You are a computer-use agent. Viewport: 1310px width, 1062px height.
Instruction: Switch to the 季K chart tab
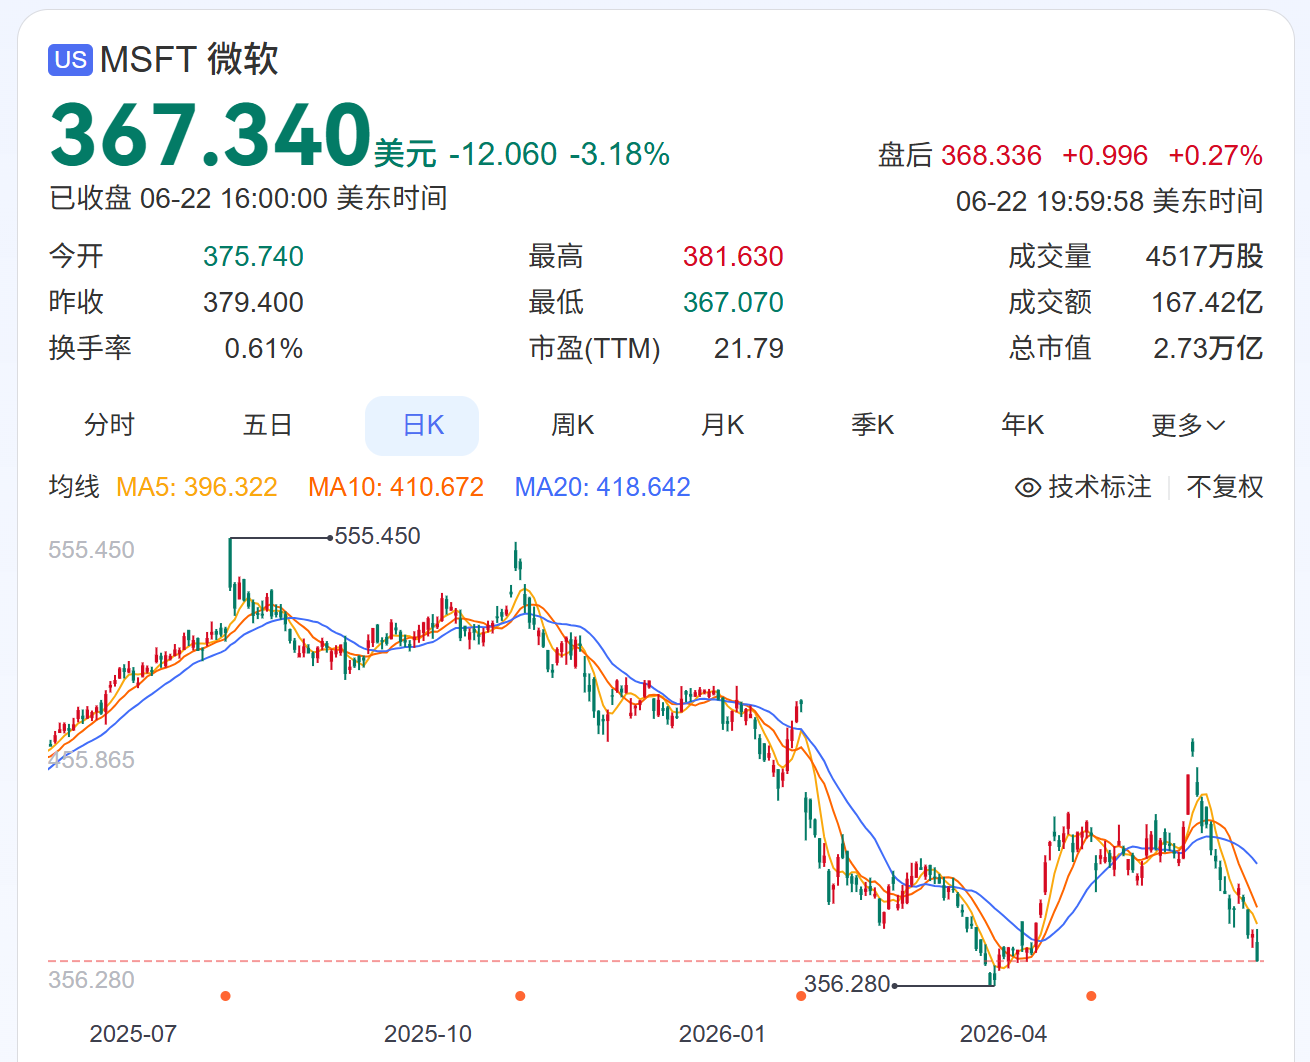coord(873,425)
